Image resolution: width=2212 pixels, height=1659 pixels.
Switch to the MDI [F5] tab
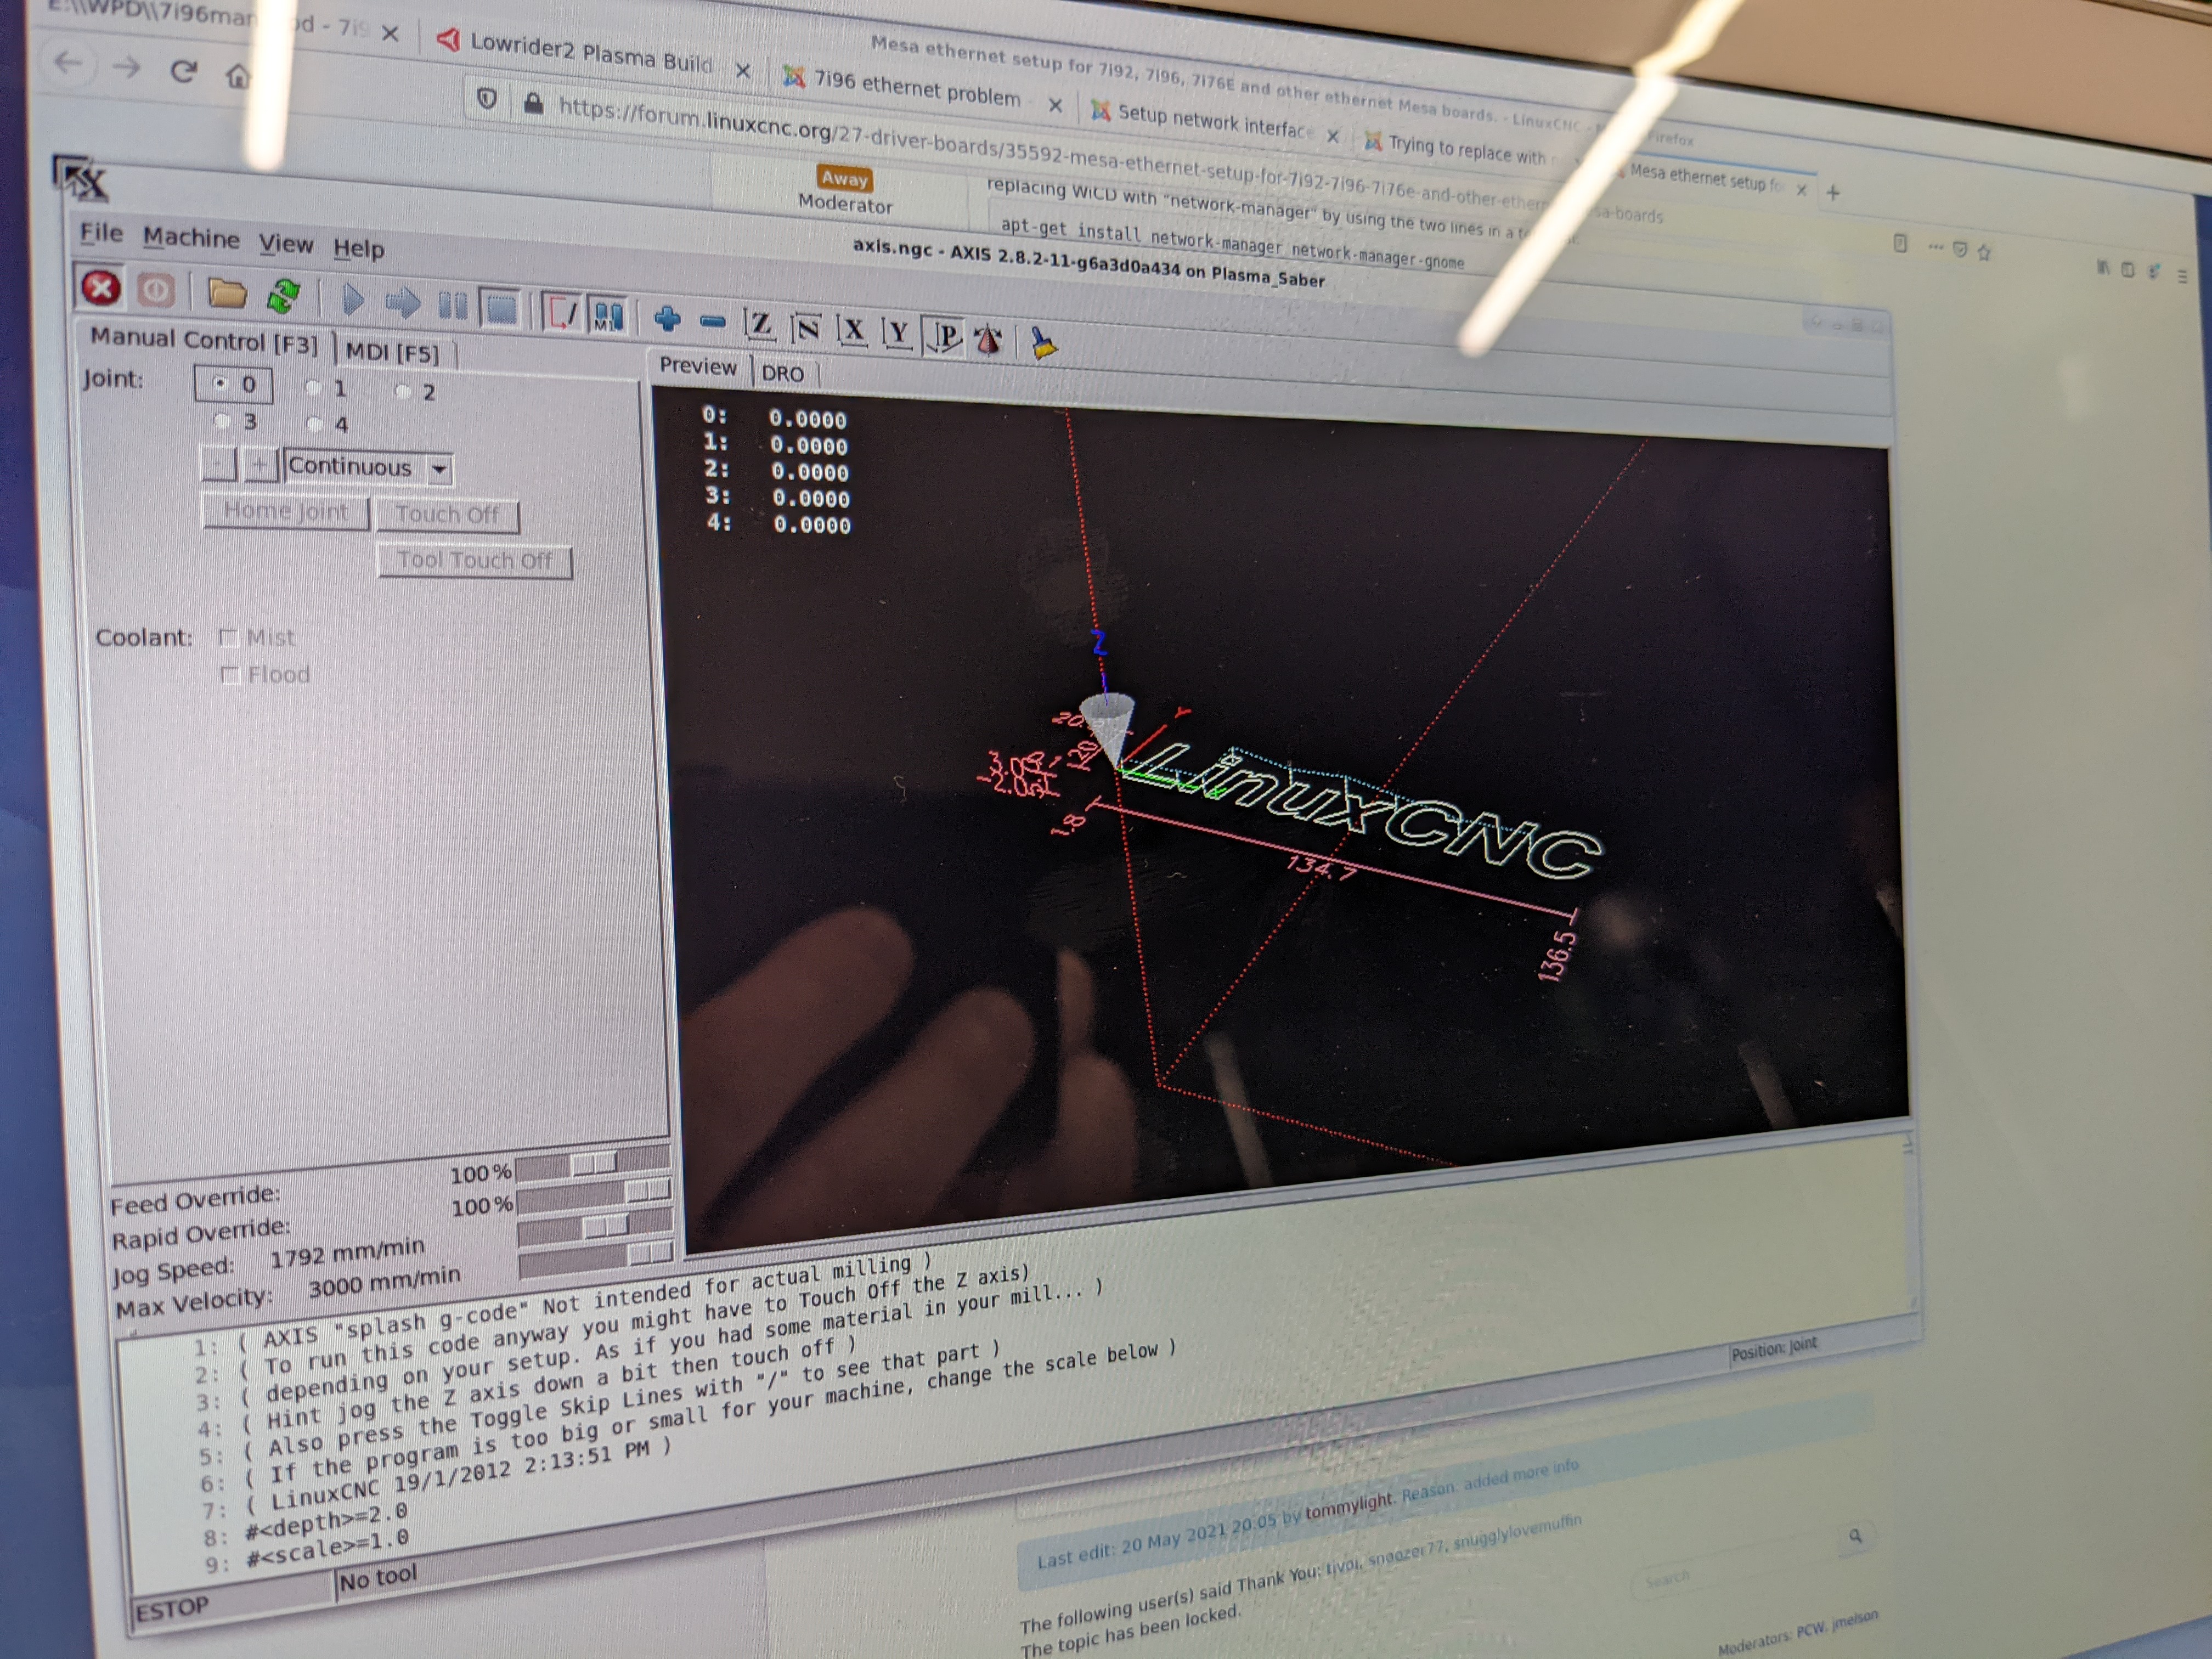pyautogui.click(x=392, y=352)
